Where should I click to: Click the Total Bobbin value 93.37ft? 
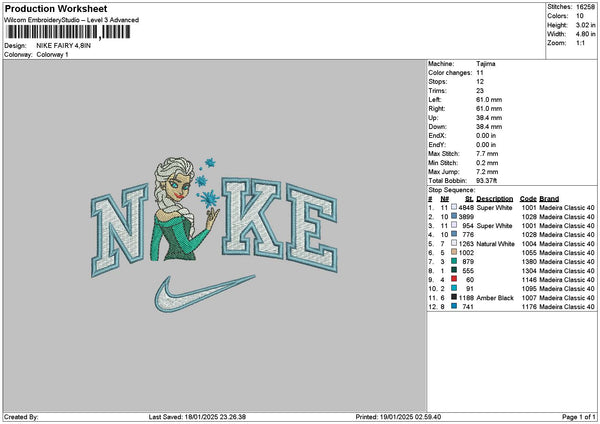pos(487,181)
